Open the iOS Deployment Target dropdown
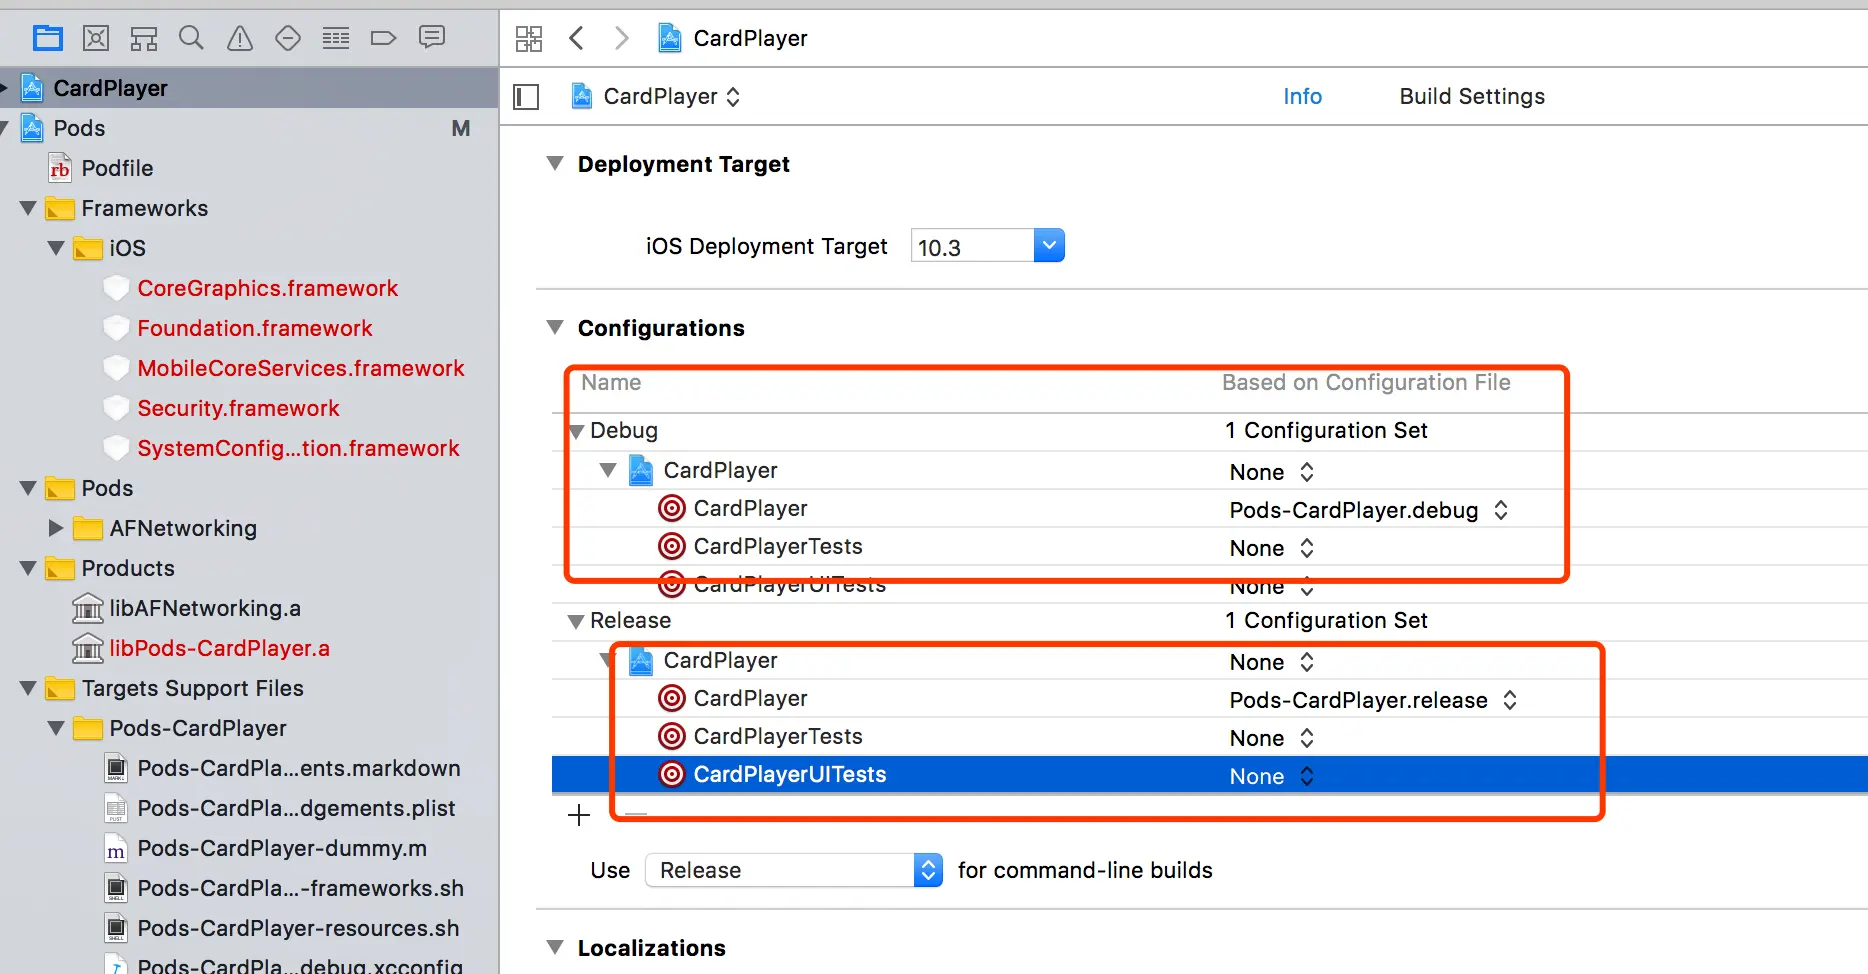The width and height of the screenshot is (1868, 974). 1048,245
